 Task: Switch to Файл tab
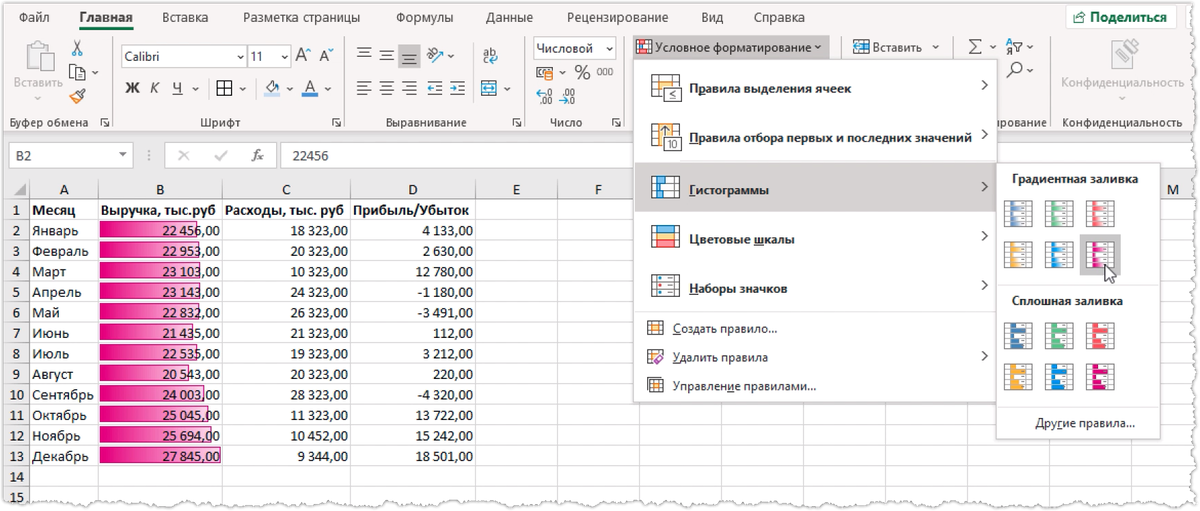point(35,17)
